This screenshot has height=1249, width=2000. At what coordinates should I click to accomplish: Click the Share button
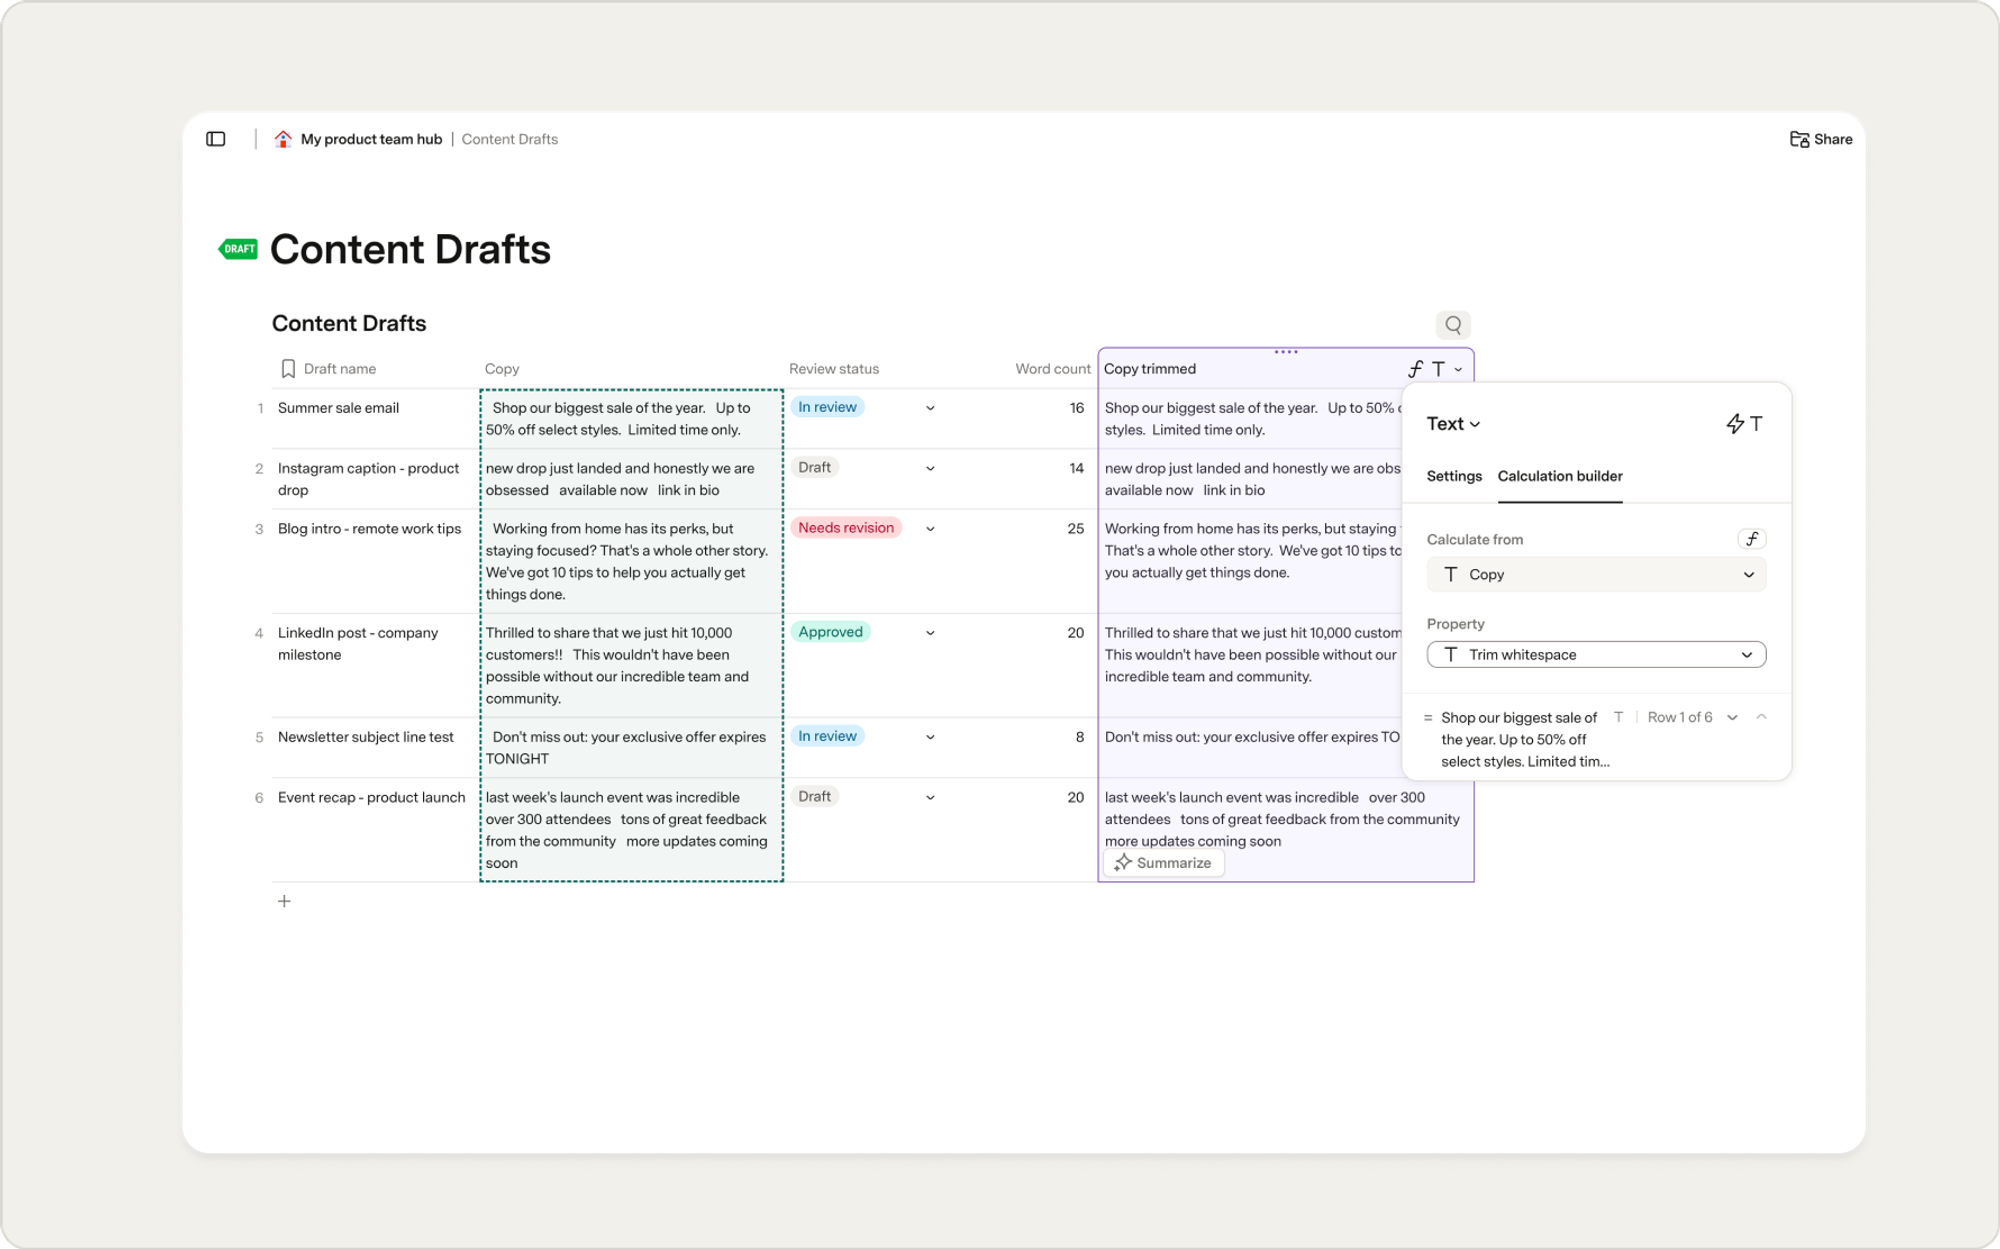pyautogui.click(x=1821, y=139)
